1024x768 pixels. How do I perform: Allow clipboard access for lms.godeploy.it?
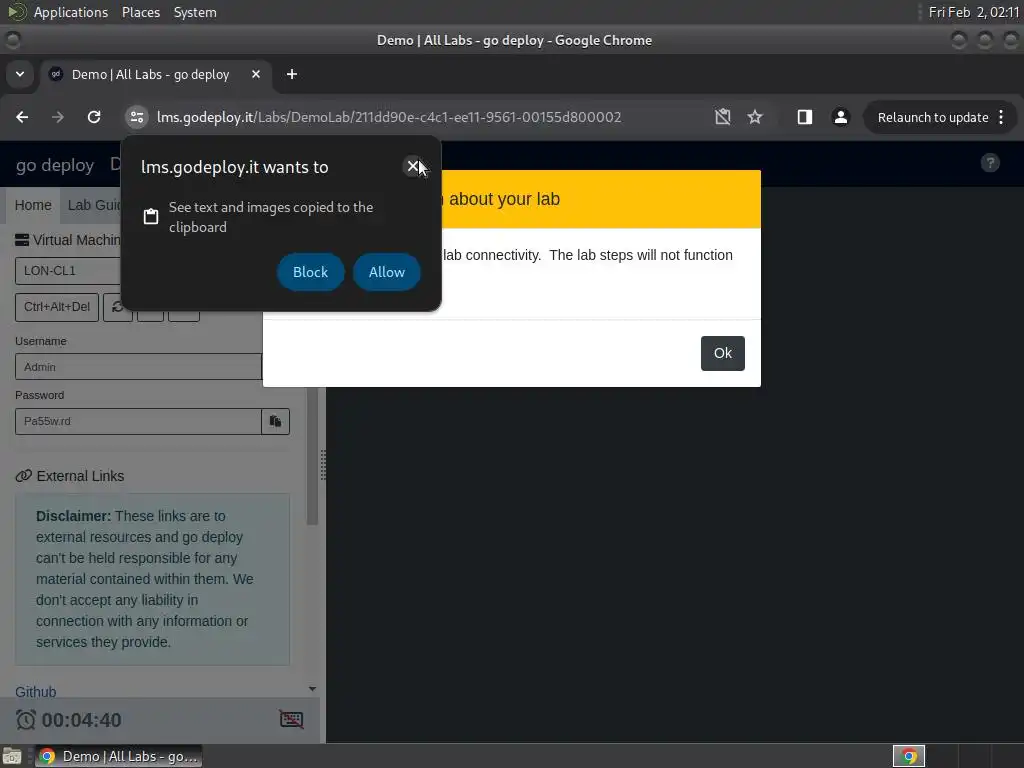tap(387, 272)
